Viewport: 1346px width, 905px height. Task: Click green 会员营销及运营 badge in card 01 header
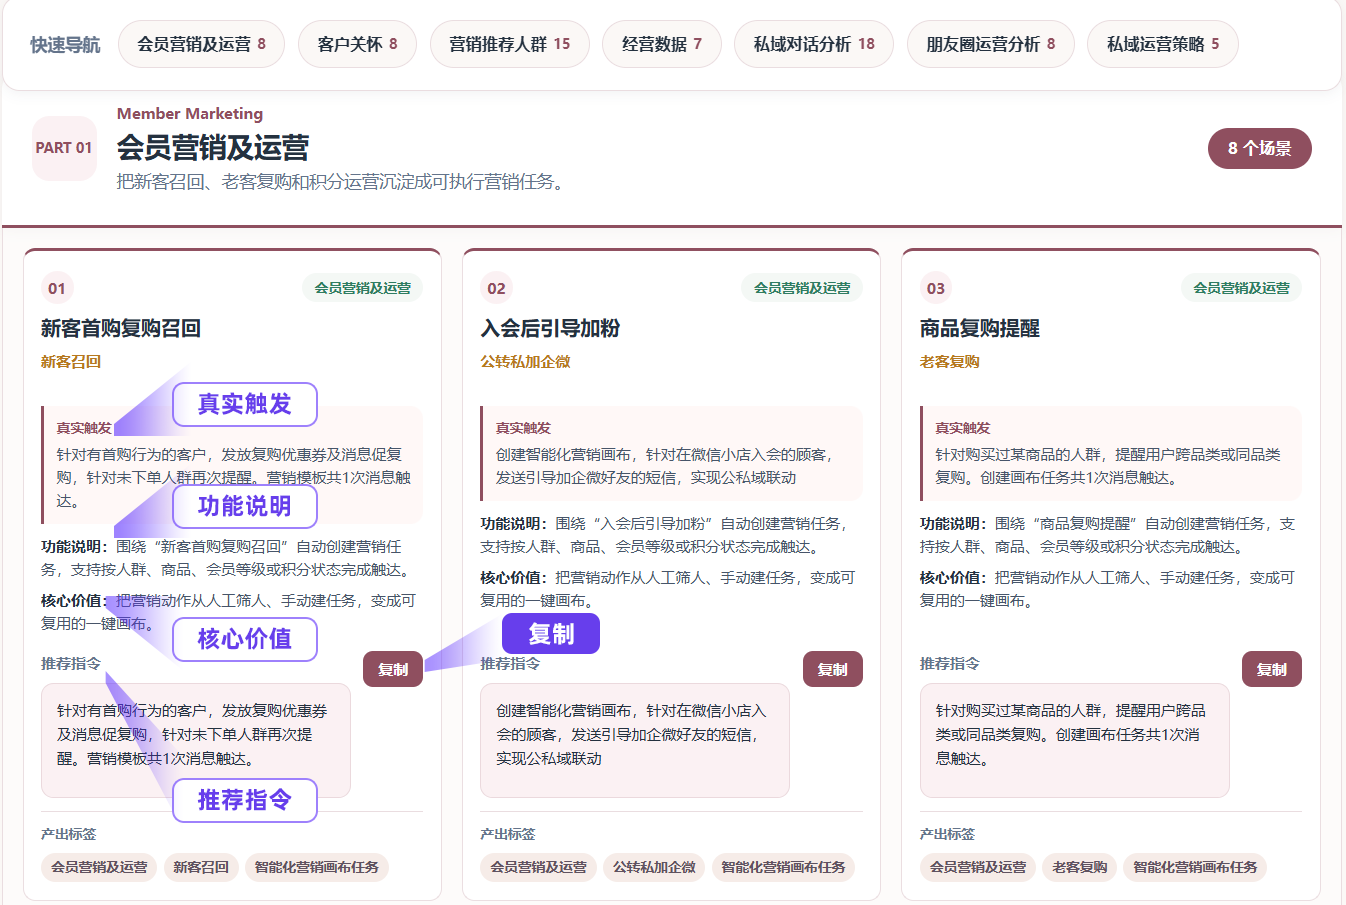362,288
